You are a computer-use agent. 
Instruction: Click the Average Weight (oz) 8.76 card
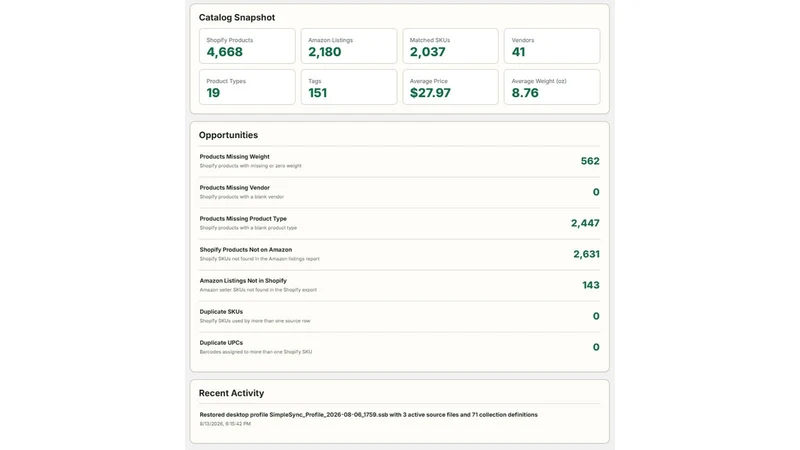552,87
